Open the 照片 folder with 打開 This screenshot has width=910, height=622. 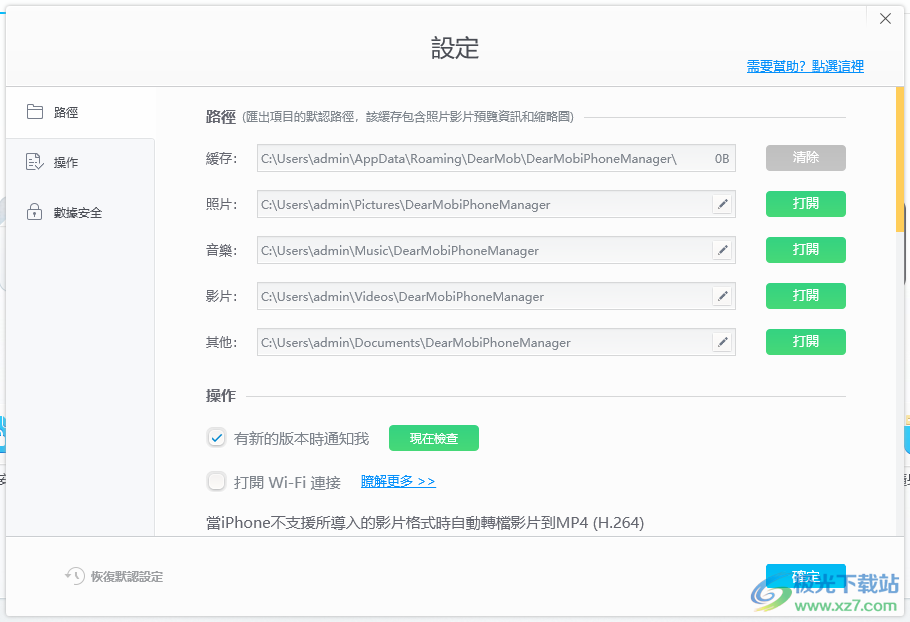[x=806, y=204]
